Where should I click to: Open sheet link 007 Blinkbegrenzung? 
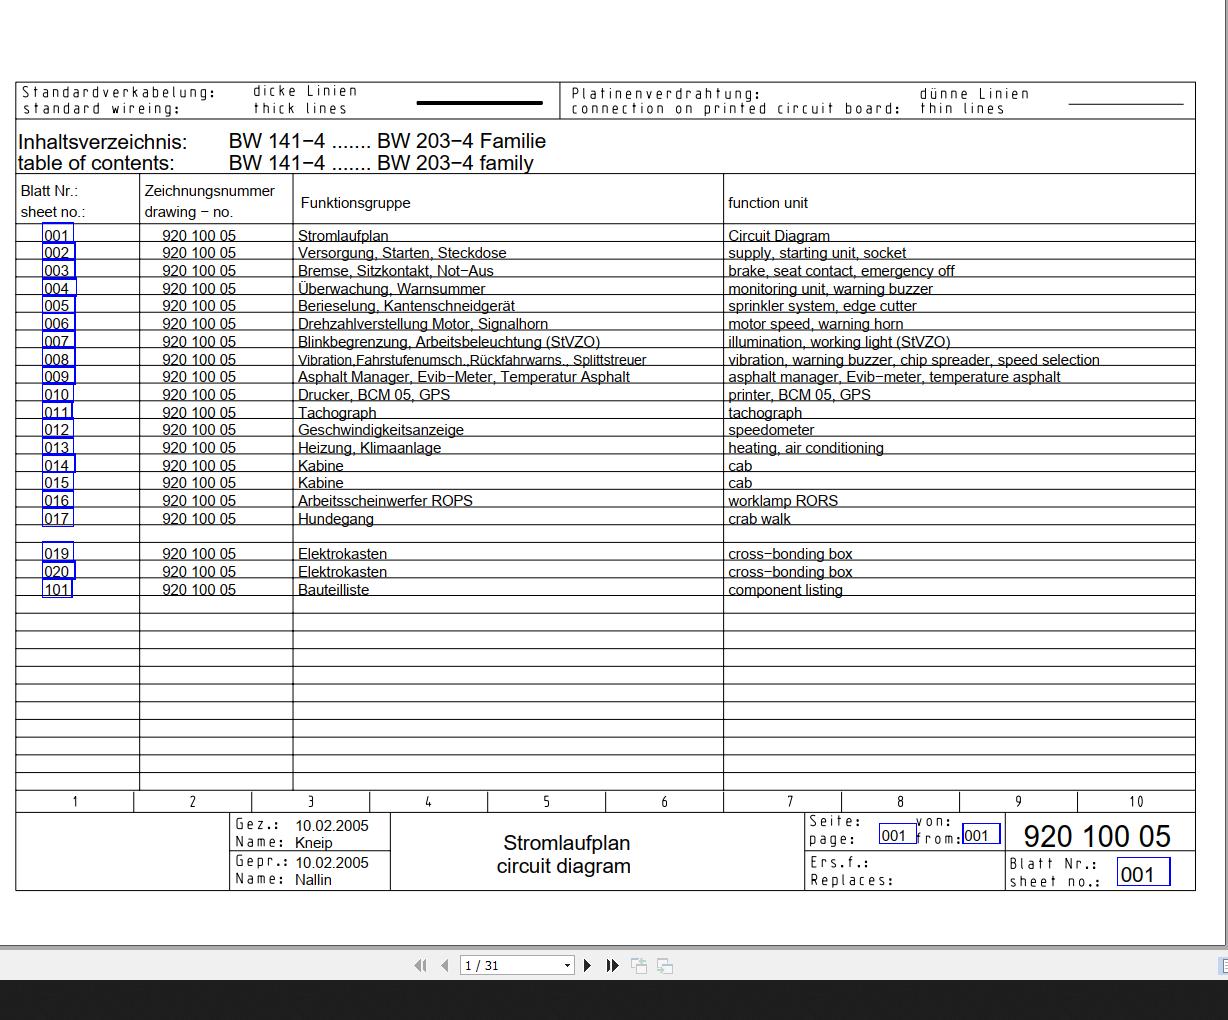click(x=58, y=342)
